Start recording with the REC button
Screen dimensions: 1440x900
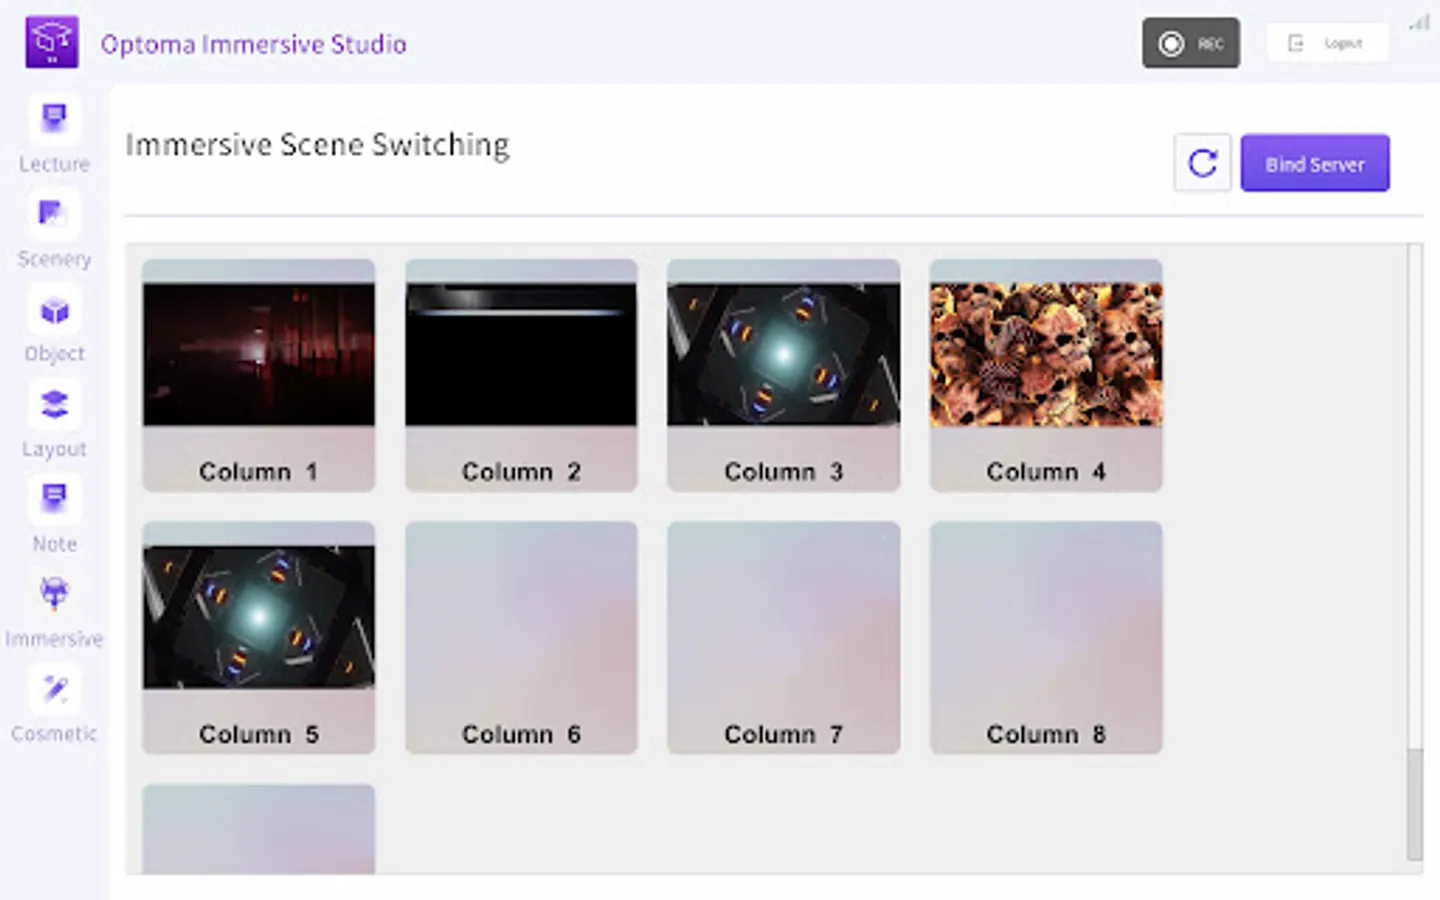point(1190,43)
